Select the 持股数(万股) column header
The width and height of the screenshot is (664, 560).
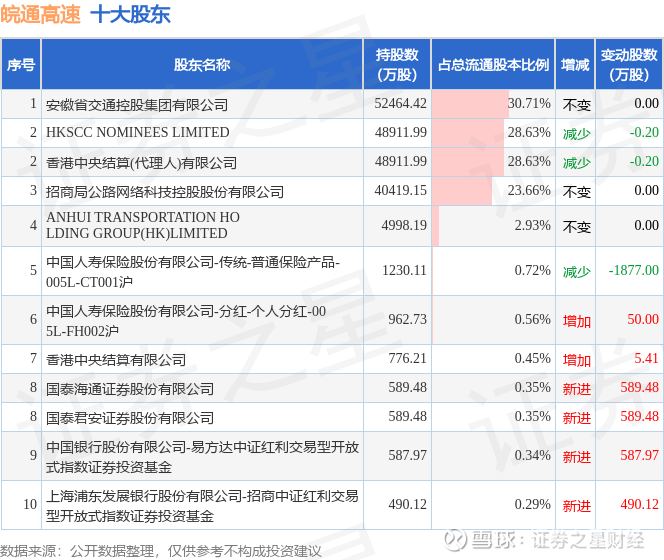(397, 64)
